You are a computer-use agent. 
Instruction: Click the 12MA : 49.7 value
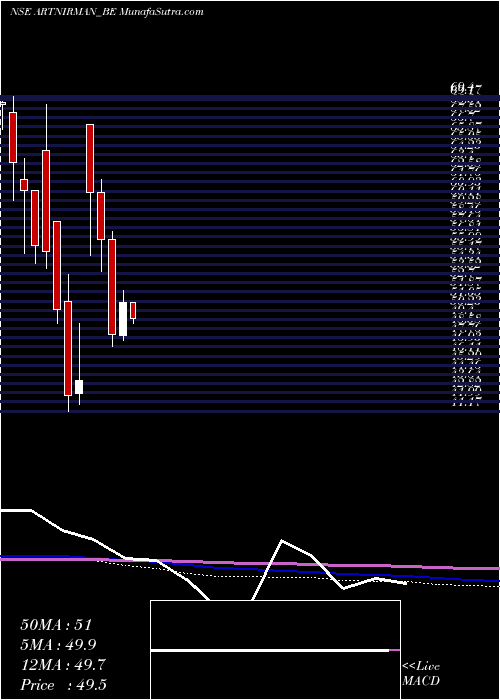point(63,665)
